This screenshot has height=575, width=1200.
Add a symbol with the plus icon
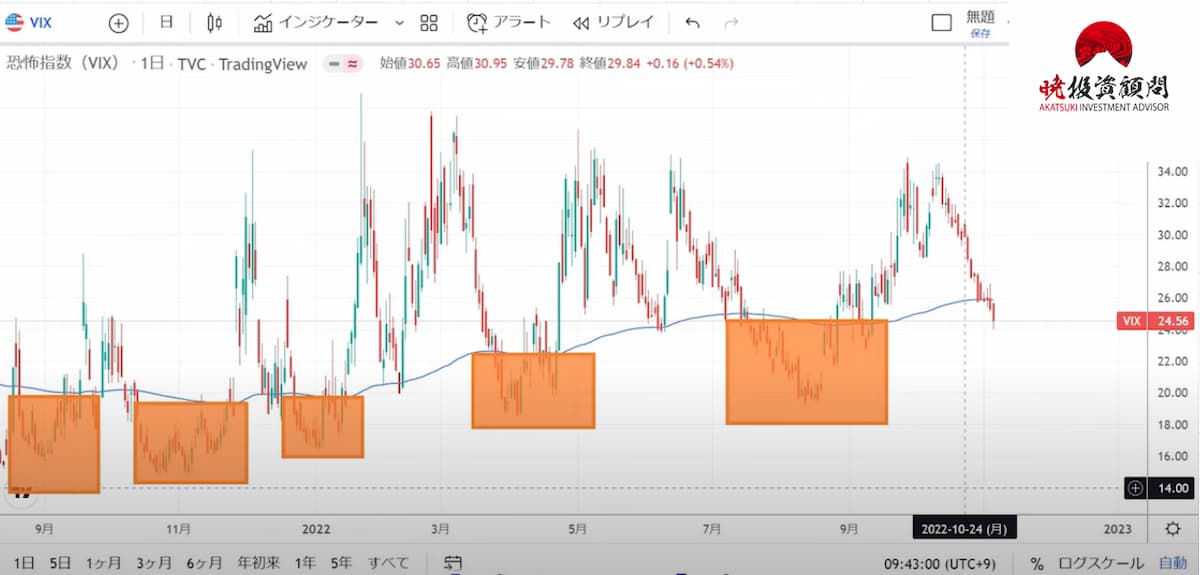(118, 23)
